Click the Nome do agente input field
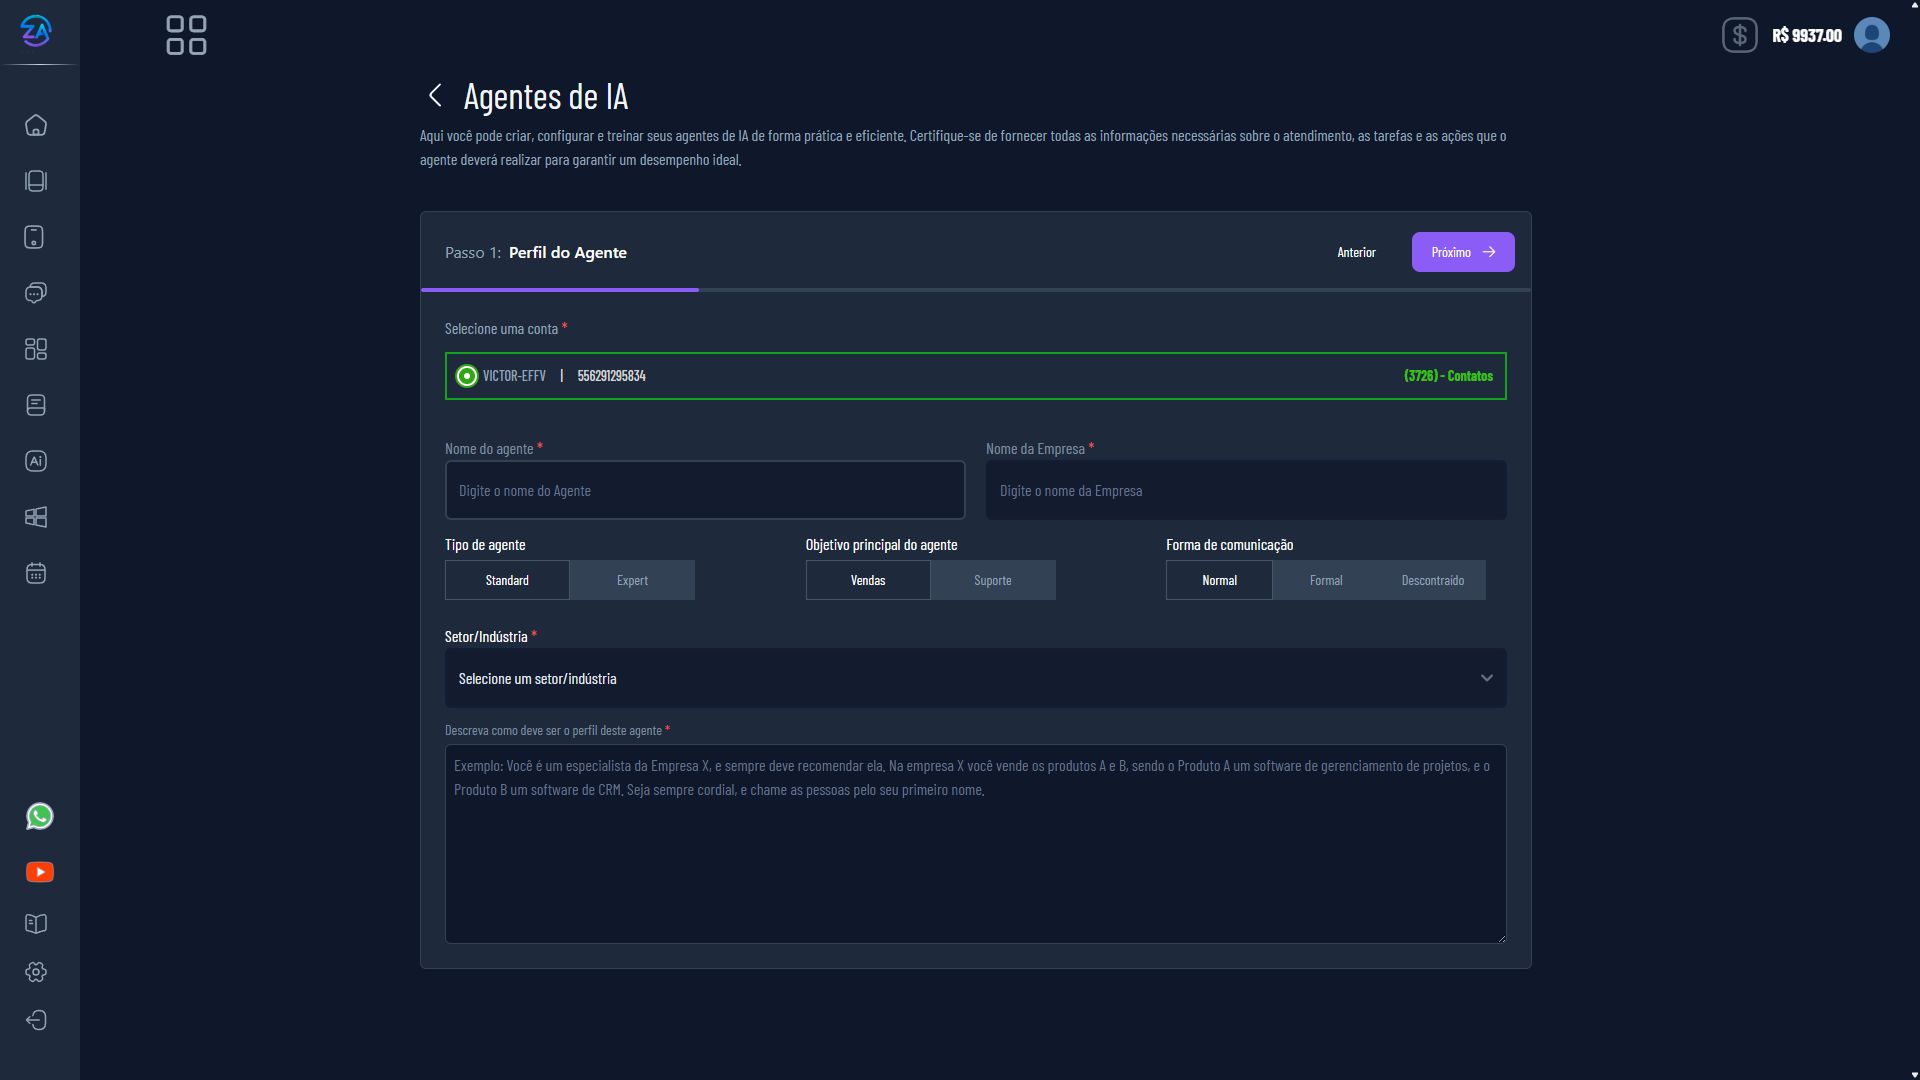1920x1080 pixels. pyautogui.click(x=704, y=490)
